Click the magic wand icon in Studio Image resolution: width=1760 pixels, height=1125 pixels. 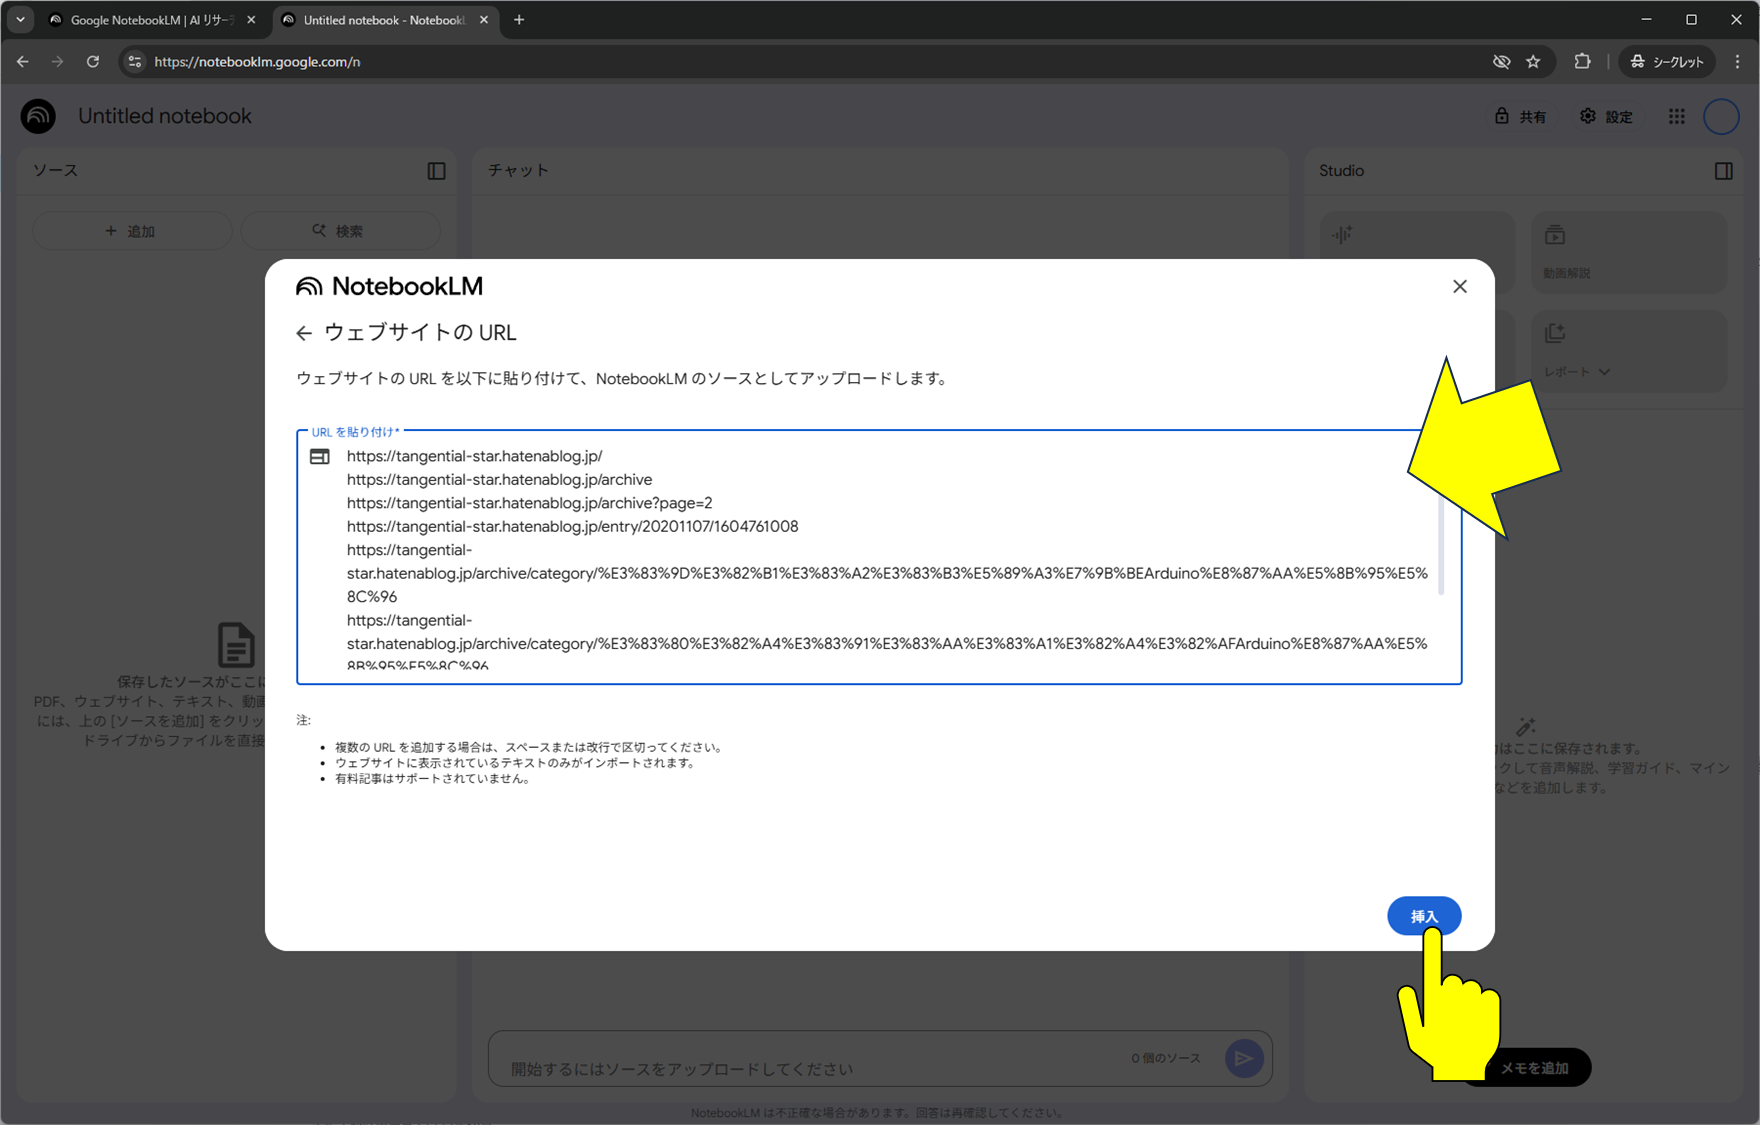tap(1526, 727)
